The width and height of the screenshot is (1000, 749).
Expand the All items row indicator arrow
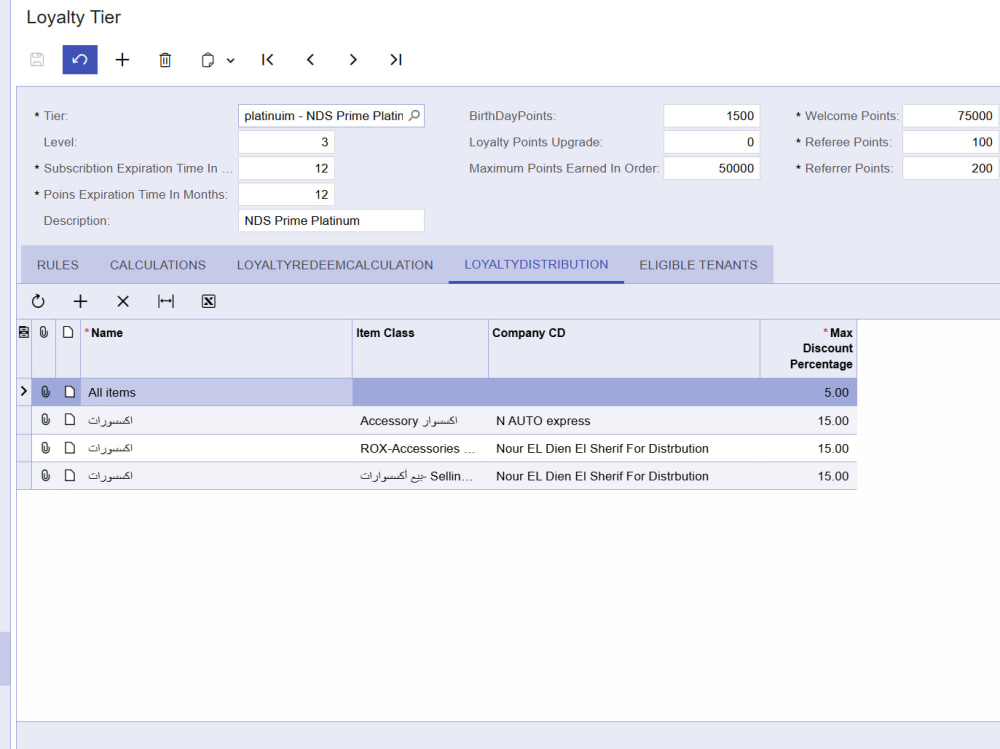point(24,391)
